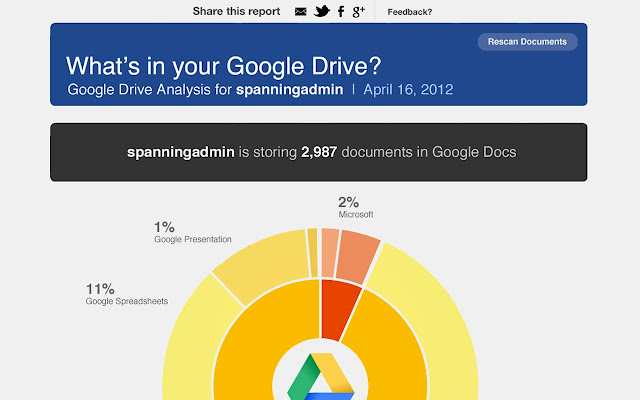Share report on Twitter bird icon
Screen dimensions: 640x400
click(x=322, y=11)
